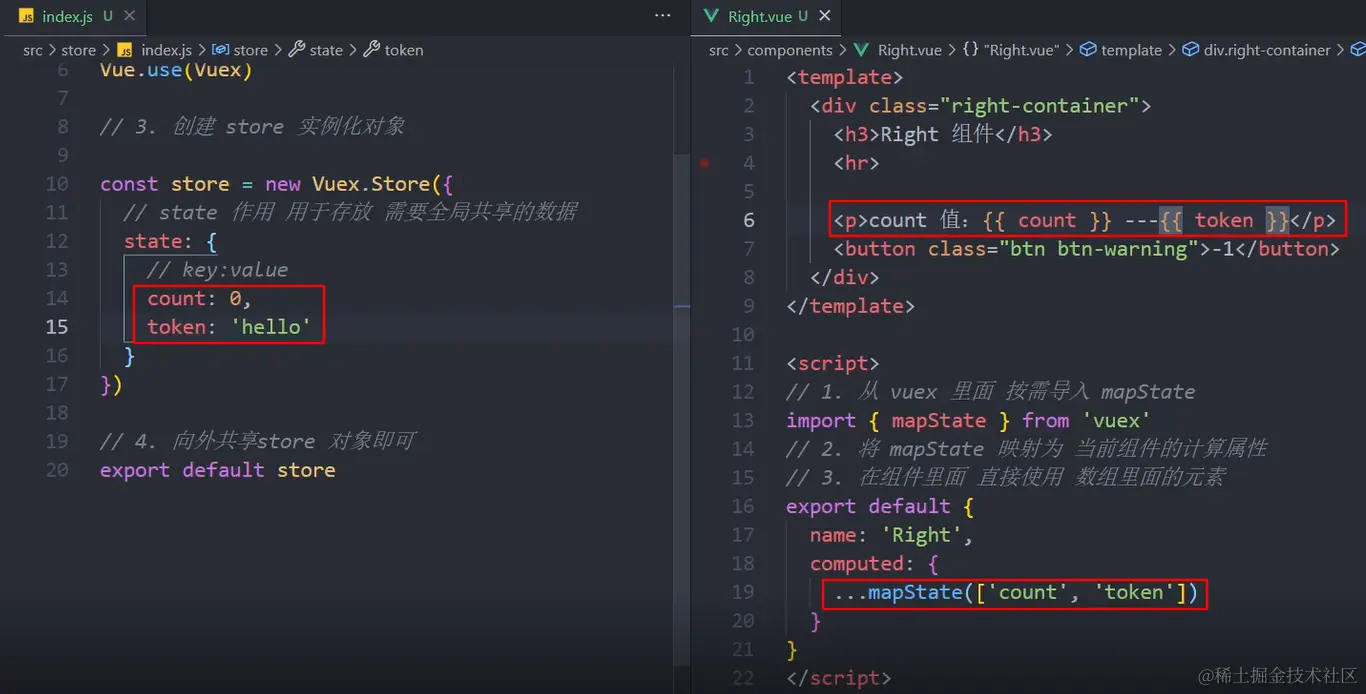Click the token: 'hello' line
The width and height of the screenshot is (1366, 694).
coord(229,327)
